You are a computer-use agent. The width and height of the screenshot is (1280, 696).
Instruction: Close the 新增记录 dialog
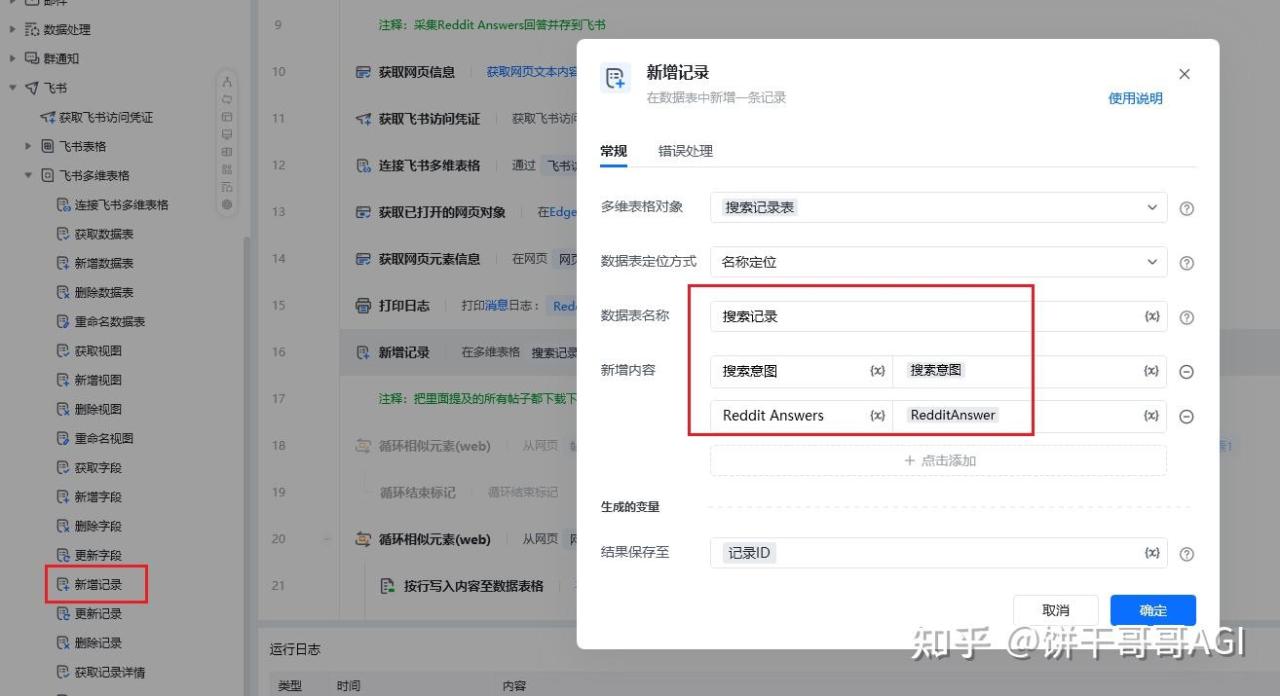click(x=1184, y=74)
